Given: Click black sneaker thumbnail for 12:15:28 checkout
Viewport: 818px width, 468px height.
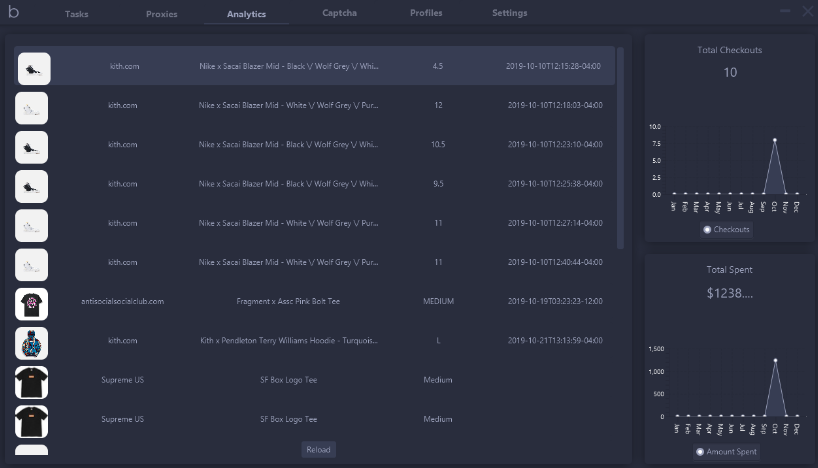Looking at the screenshot, I should click(34, 68).
